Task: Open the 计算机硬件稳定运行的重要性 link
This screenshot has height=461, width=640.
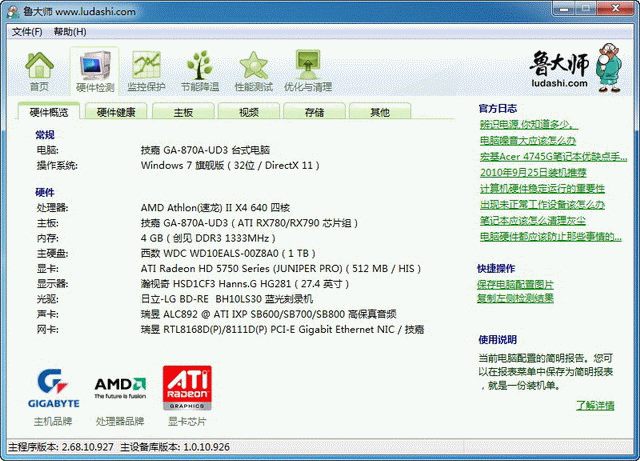Action: click(542, 188)
